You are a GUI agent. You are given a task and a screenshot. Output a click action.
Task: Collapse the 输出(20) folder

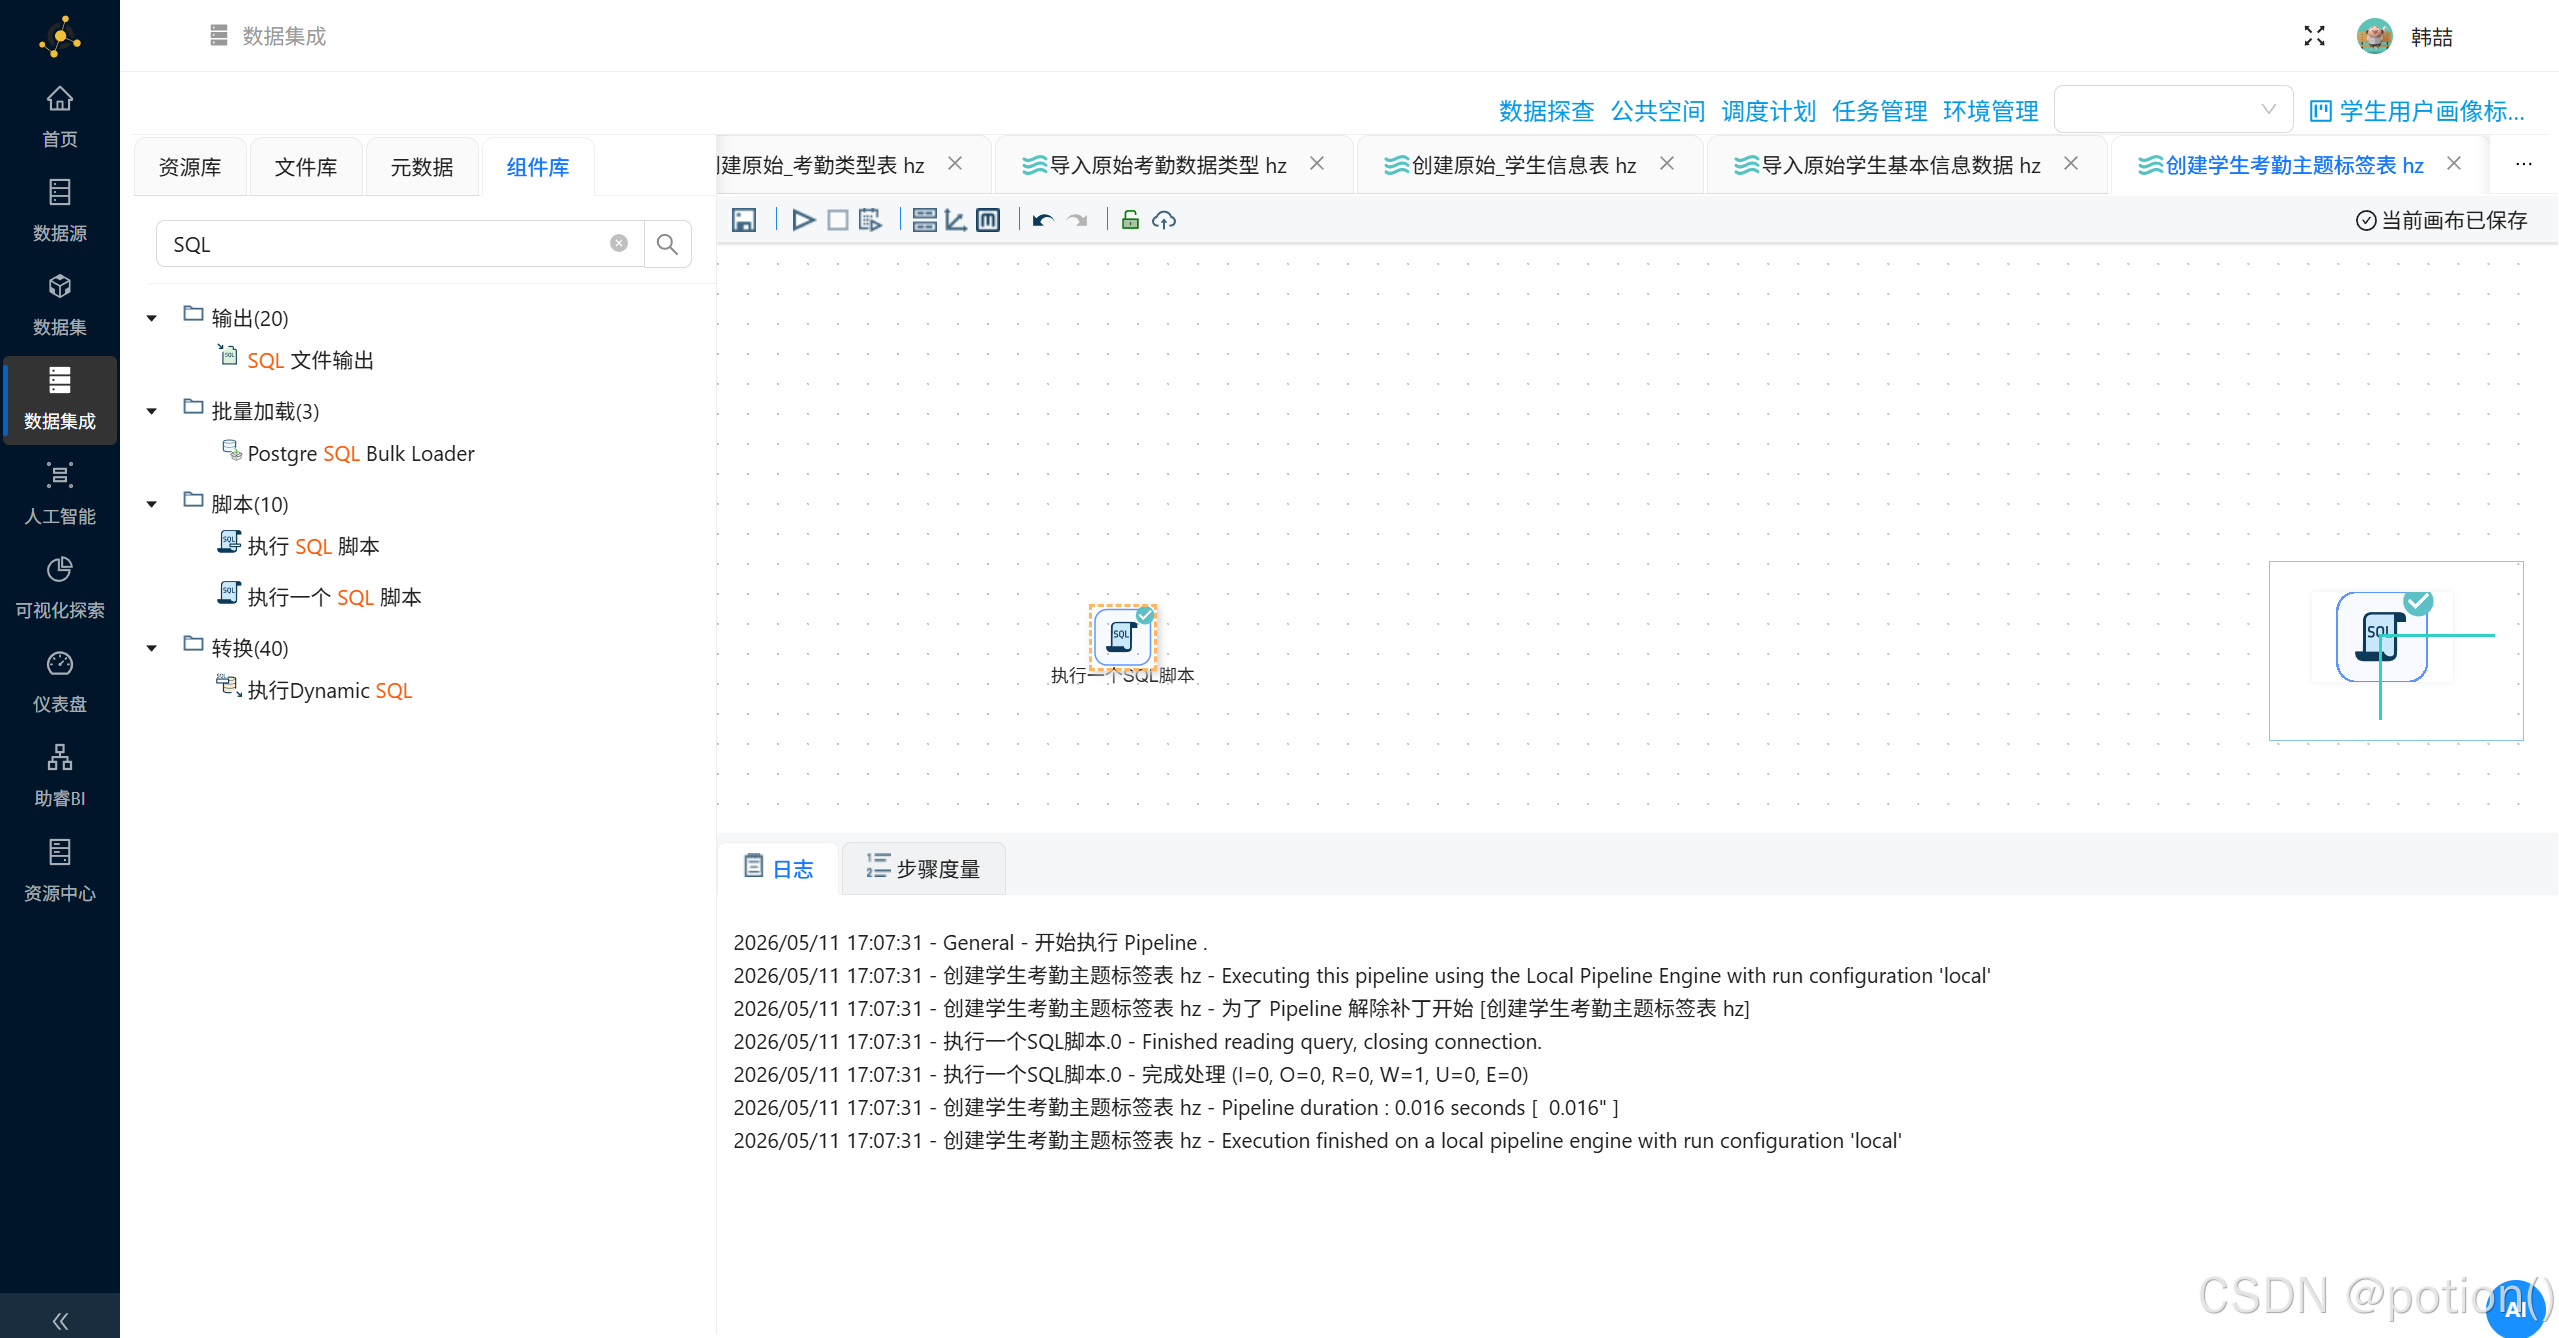click(x=152, y=318)
